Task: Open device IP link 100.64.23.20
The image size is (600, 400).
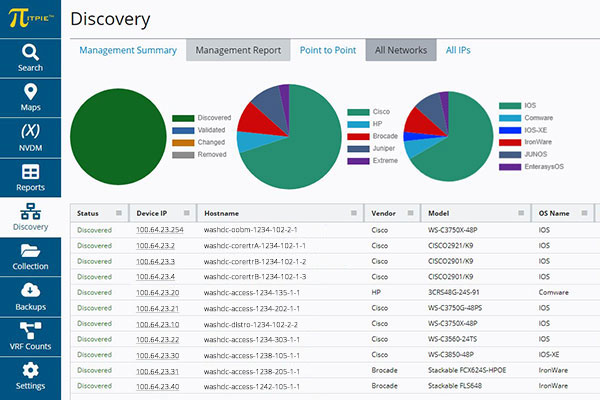Action: click(x=157, y=292)
